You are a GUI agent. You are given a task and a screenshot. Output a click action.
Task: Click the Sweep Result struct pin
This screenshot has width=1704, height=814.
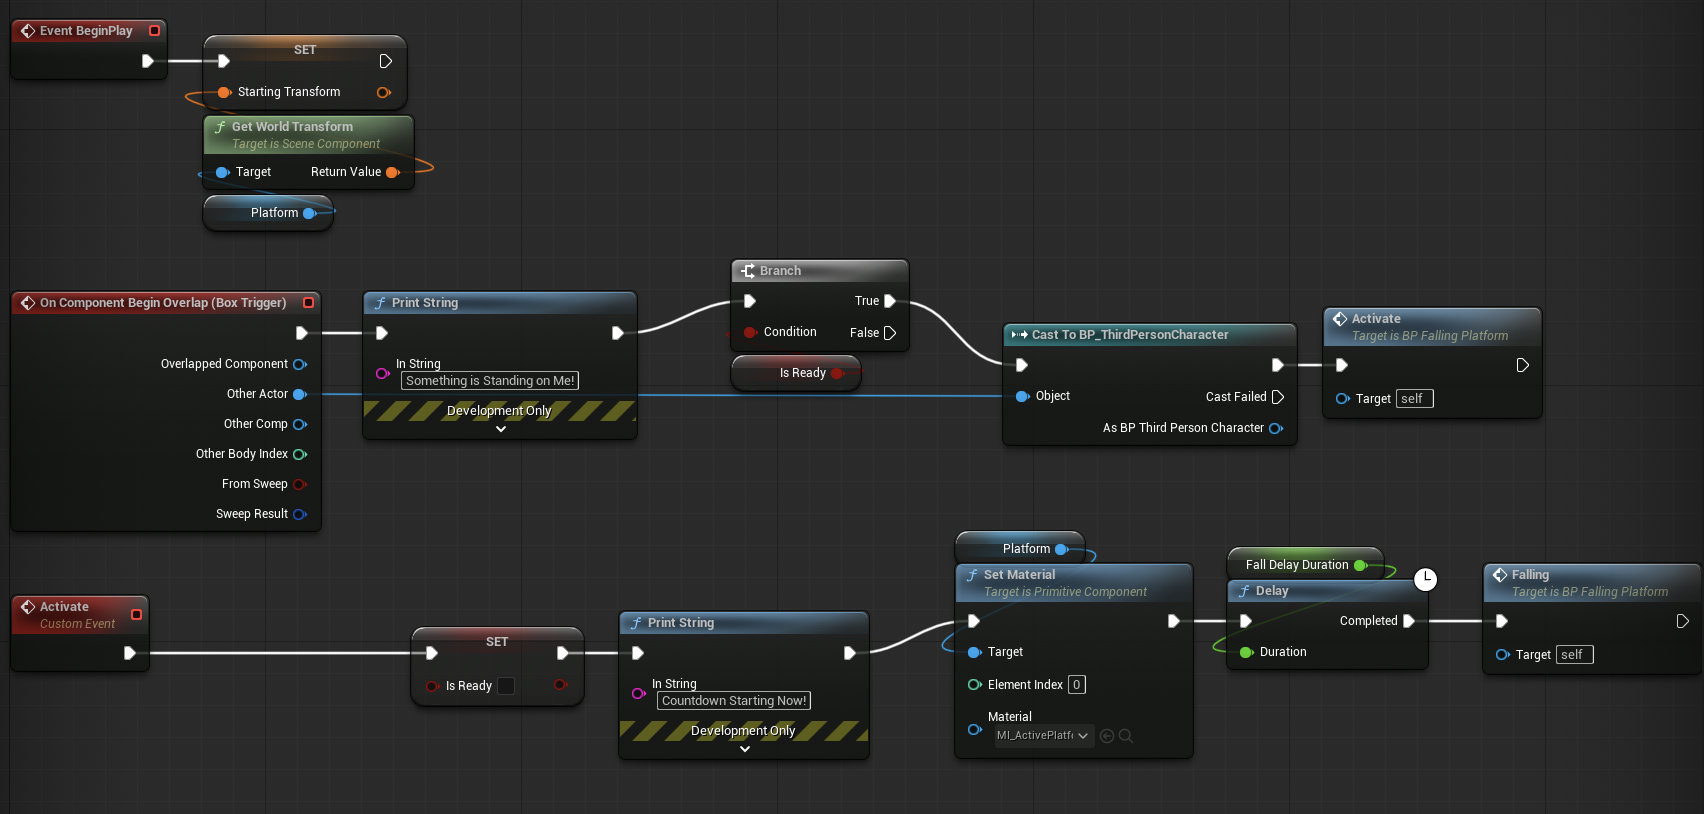300,514
